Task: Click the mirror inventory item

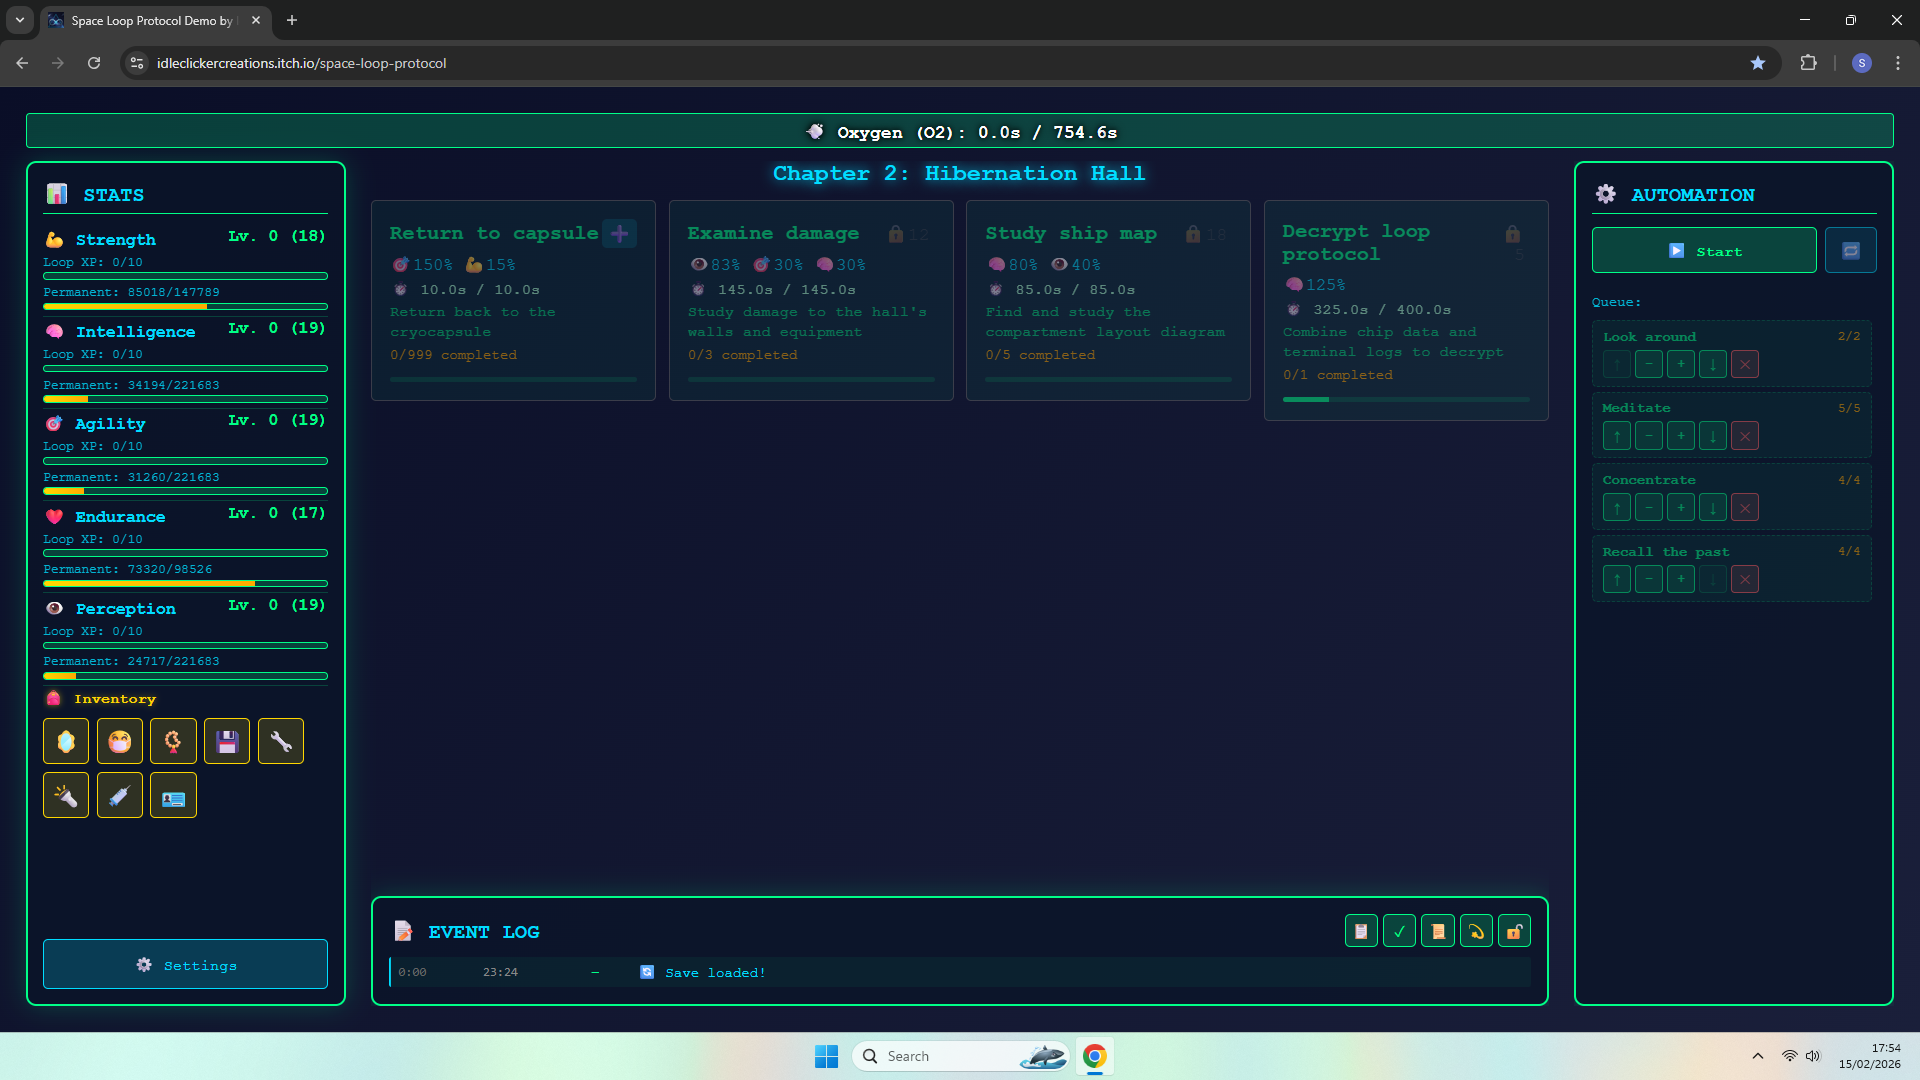Action: (x=66, y=742)
